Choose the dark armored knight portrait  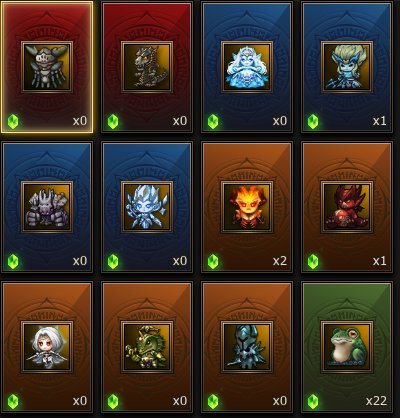[x=247, y=347]
